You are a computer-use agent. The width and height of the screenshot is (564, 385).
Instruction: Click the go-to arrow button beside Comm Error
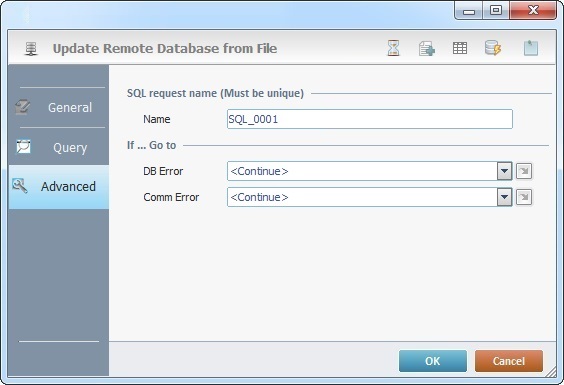tap(524, 197)
